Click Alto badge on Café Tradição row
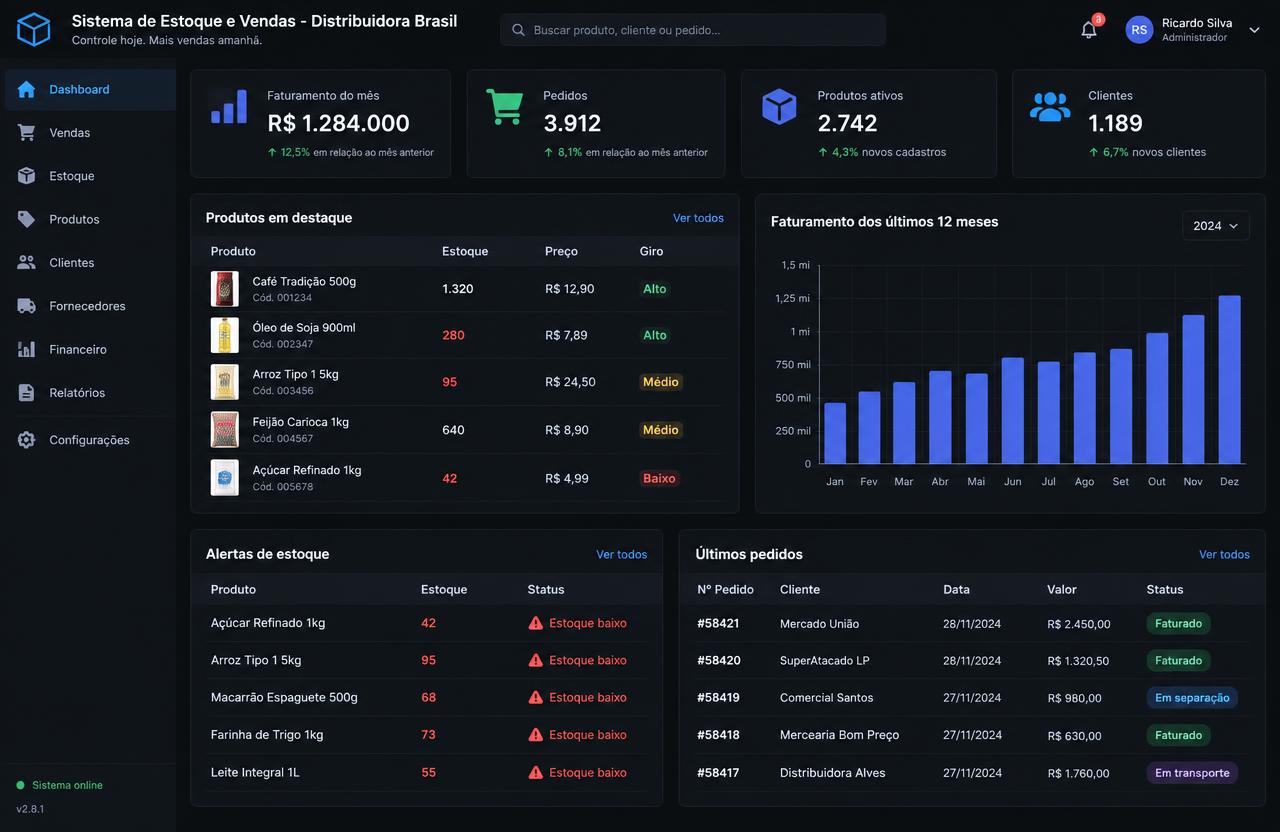1280x832 pixels. pyautogui.click(x=655, y=289)
